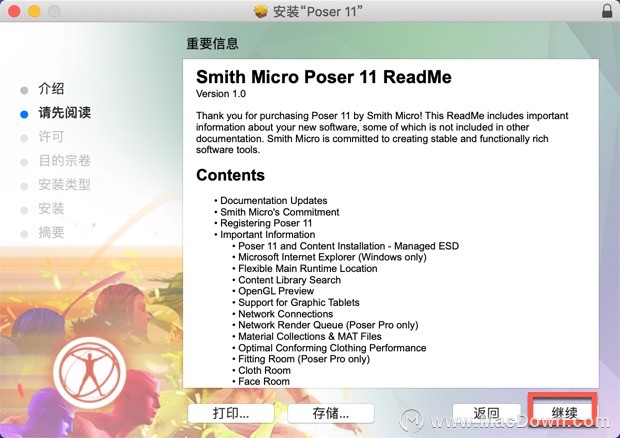Click the 存储... (Save) button
Screen dimensions: 620x438
331,413
